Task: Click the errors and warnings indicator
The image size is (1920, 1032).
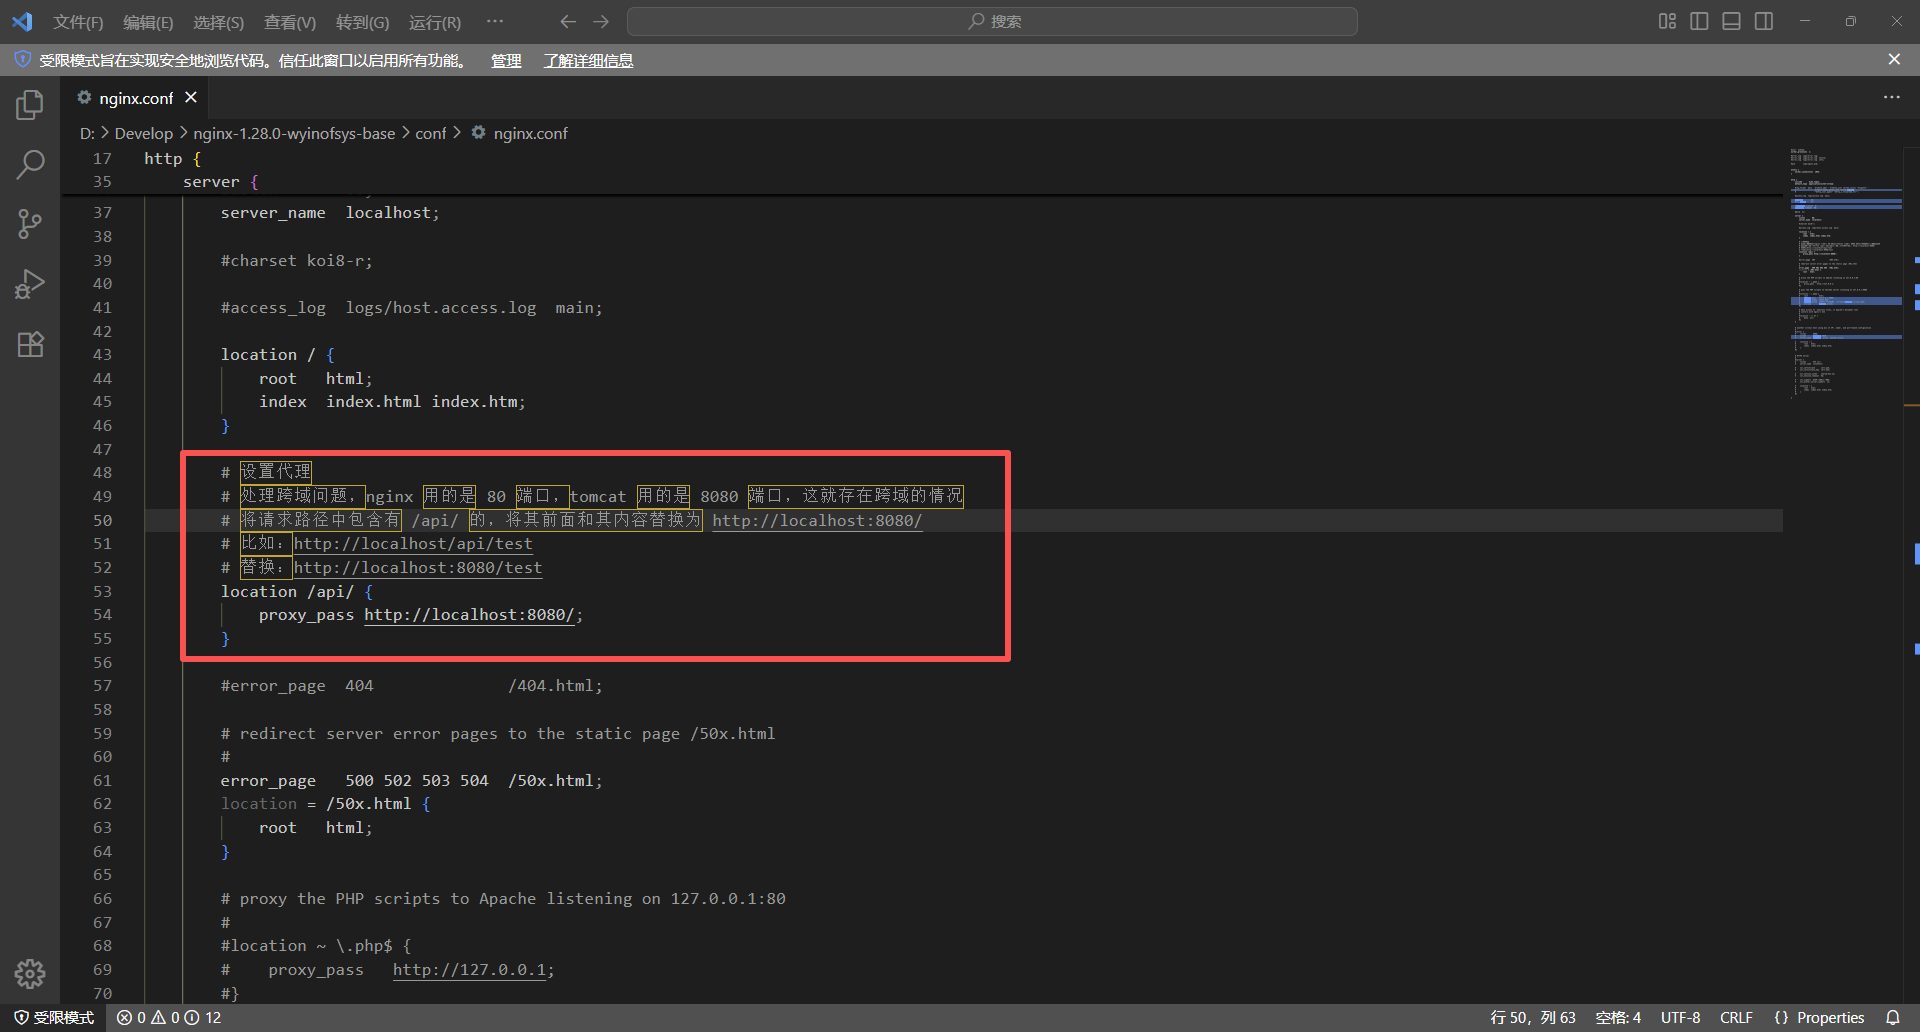Action: [167, 1017]
